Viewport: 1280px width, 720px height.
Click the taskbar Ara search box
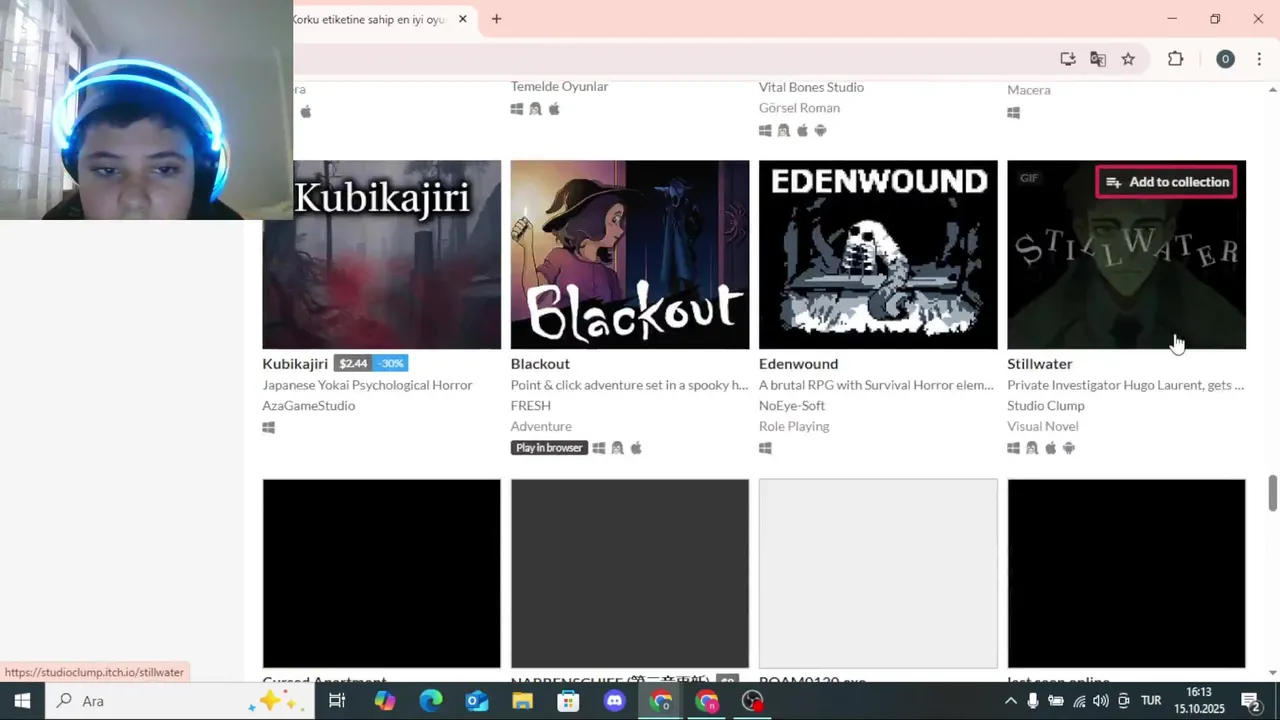click(180, 701)
